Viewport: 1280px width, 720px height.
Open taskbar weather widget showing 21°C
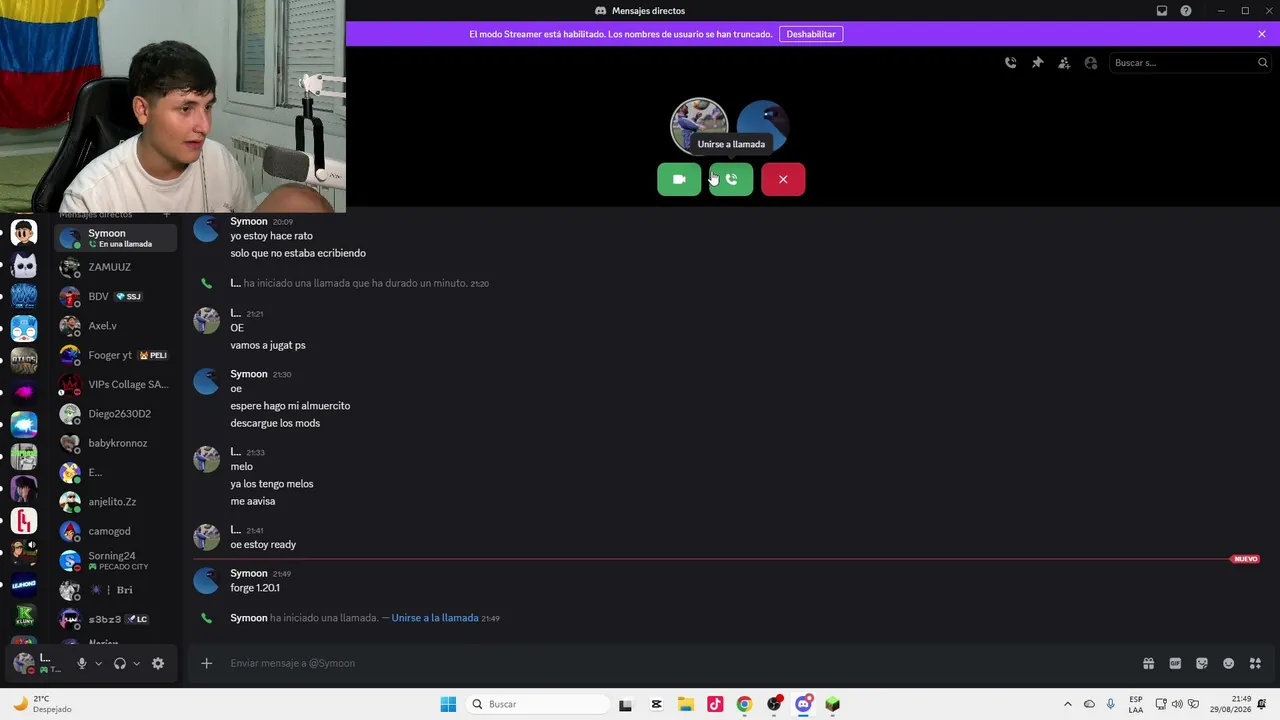[42, 704]
